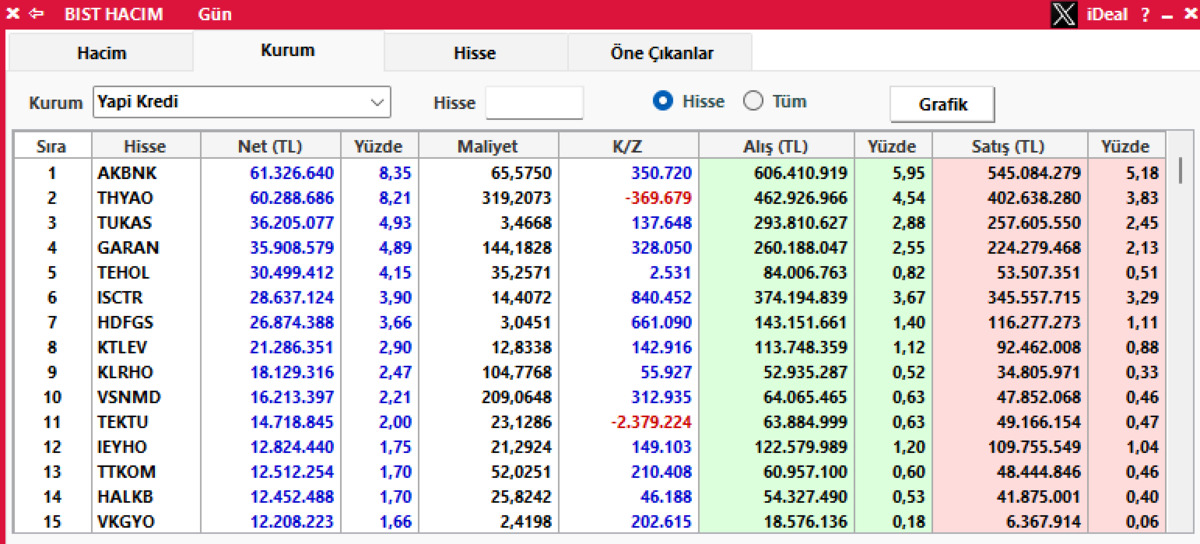Switch to the Öne Çıkanlar tab
The height and width of the screenshot is (544, 1200).
click(x=661, y=53)
